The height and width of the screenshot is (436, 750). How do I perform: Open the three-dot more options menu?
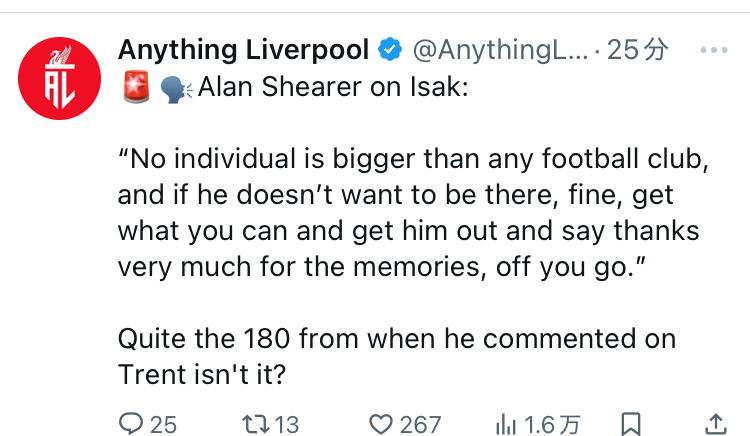click(x=714, y=50)
